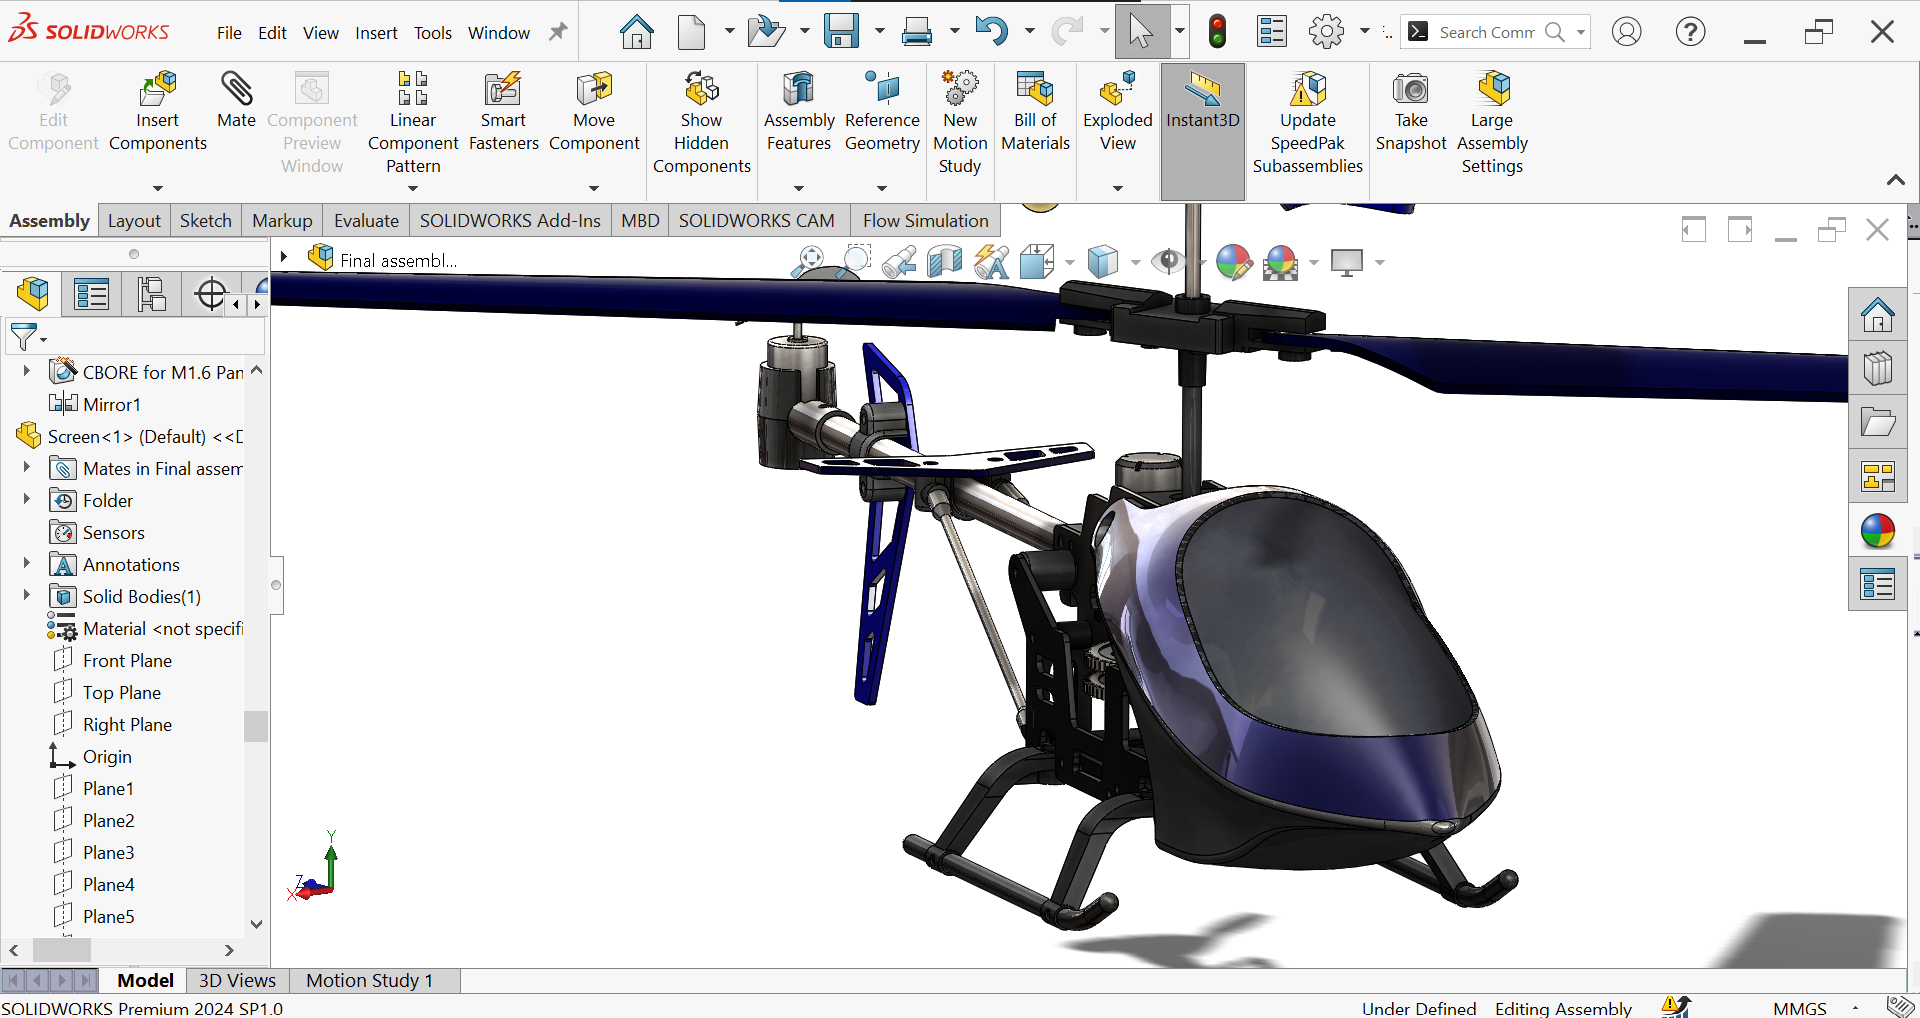Screen dimensions: 1920x1018
Task: Click the Edit Appearance color ball
Action: (x=1233, y=262)
